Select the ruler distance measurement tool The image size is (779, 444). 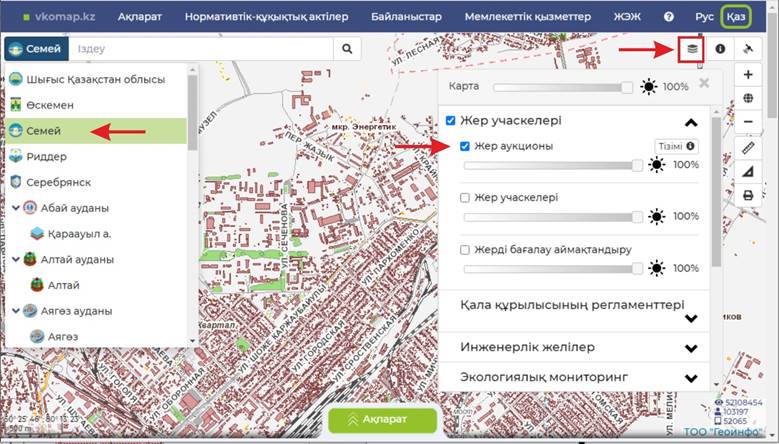tap(748, 148)
